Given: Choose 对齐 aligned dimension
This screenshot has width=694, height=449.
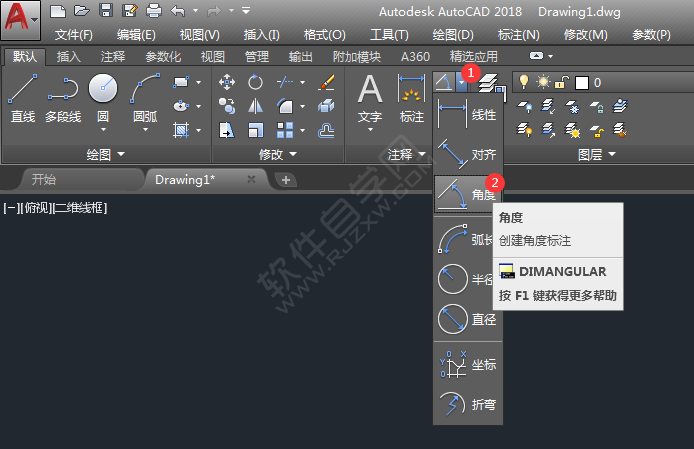Looking at the screenshot, I should [x=467, y=155].
